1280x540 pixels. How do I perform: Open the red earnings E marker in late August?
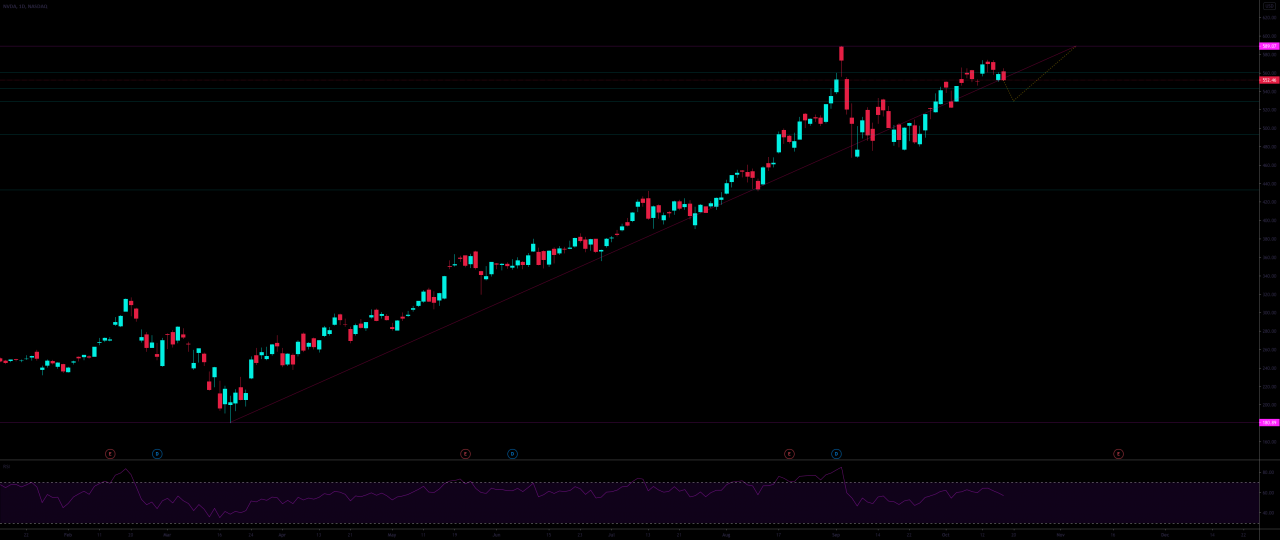(789, 454)
